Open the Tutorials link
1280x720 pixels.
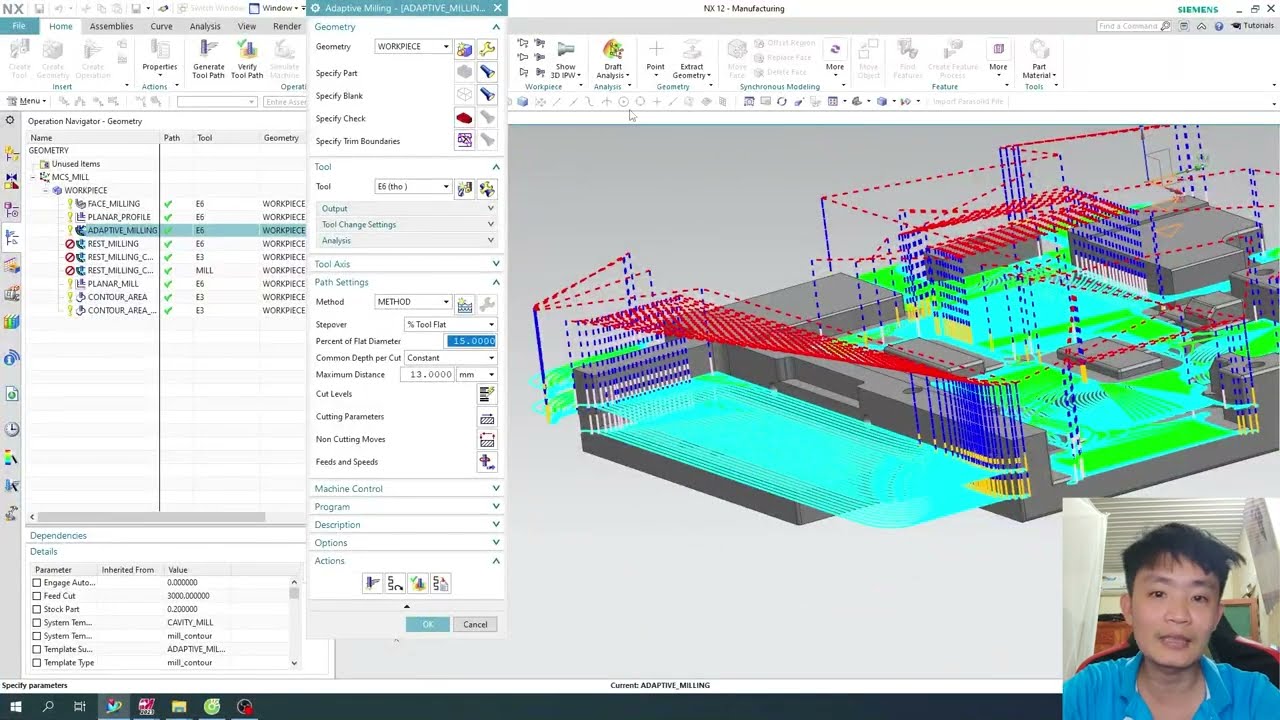coord(1252,26)
